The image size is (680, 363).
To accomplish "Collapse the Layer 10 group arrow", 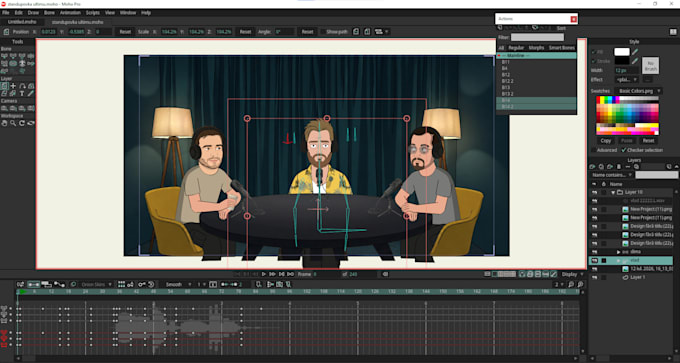I will [613, 192].
